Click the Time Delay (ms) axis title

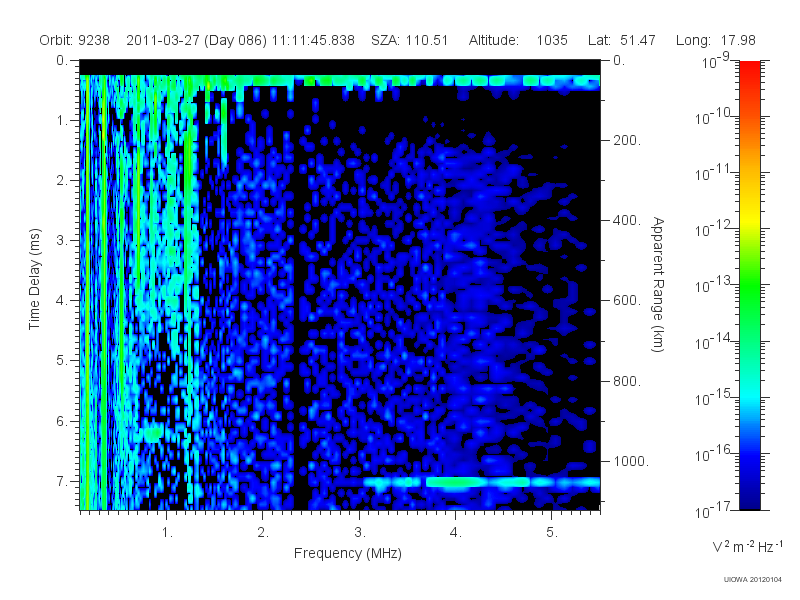click(34, 279)
